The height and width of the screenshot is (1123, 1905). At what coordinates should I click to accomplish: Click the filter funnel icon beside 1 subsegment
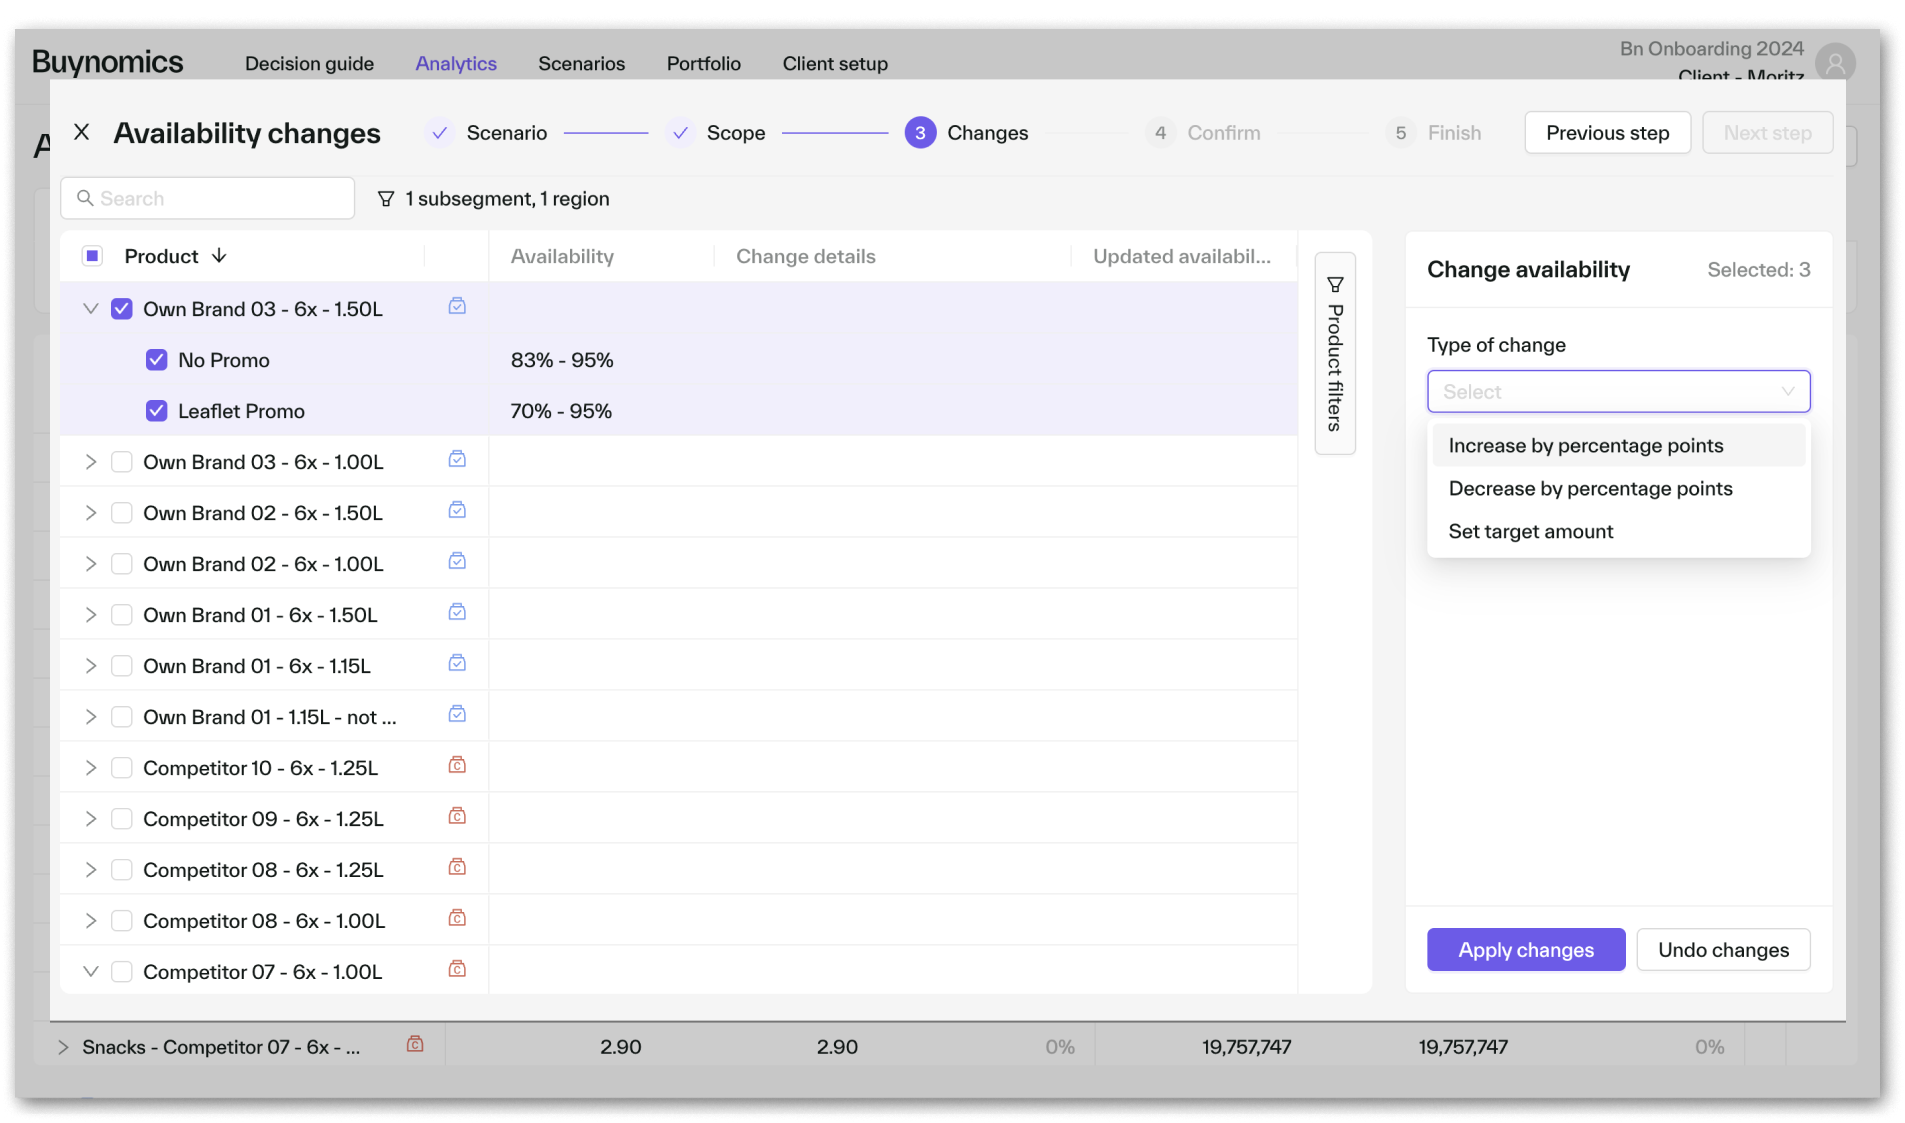click(x=386, y=199)
